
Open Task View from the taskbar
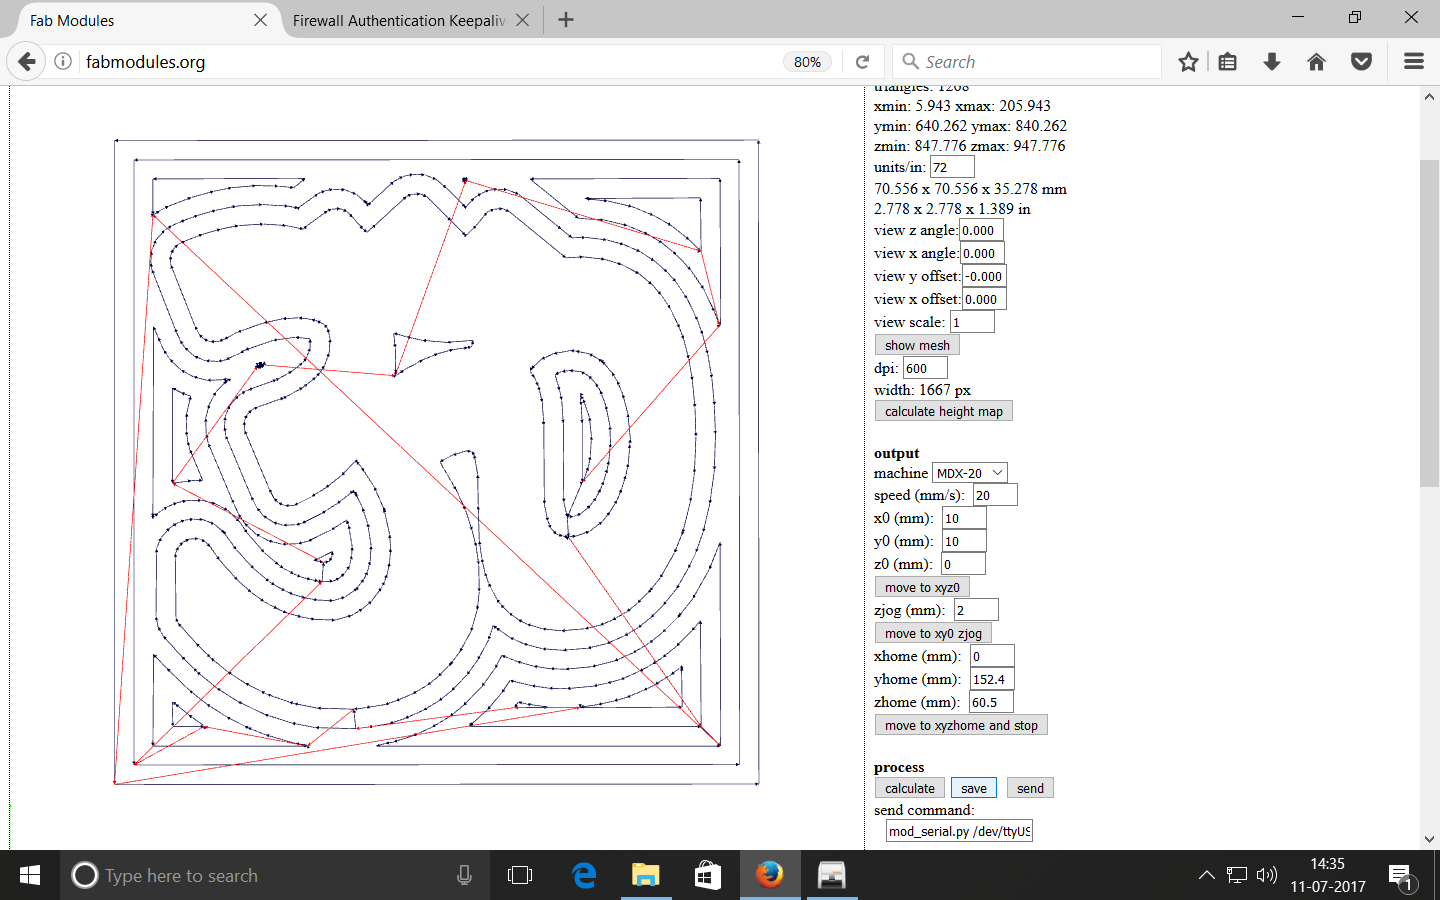click(520, 875)
